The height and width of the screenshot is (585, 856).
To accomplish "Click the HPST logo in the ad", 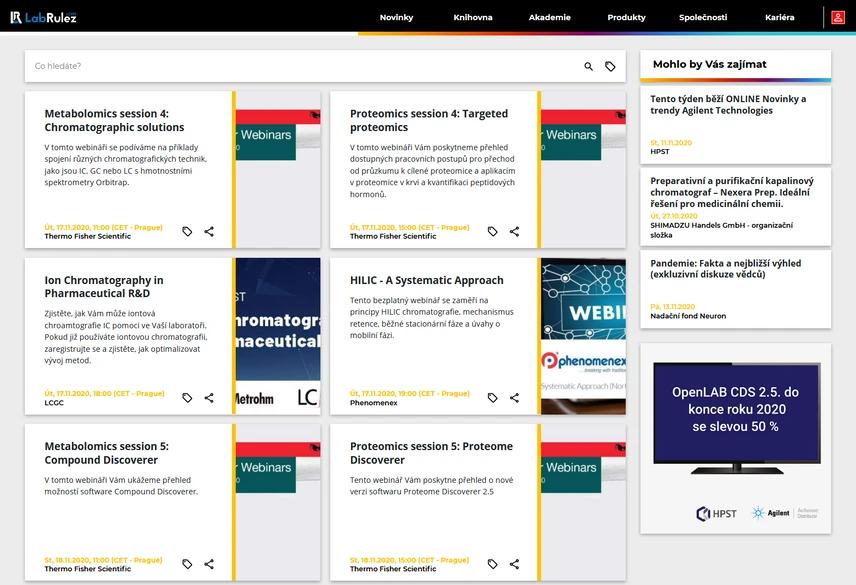I will (x=716, y=514).
